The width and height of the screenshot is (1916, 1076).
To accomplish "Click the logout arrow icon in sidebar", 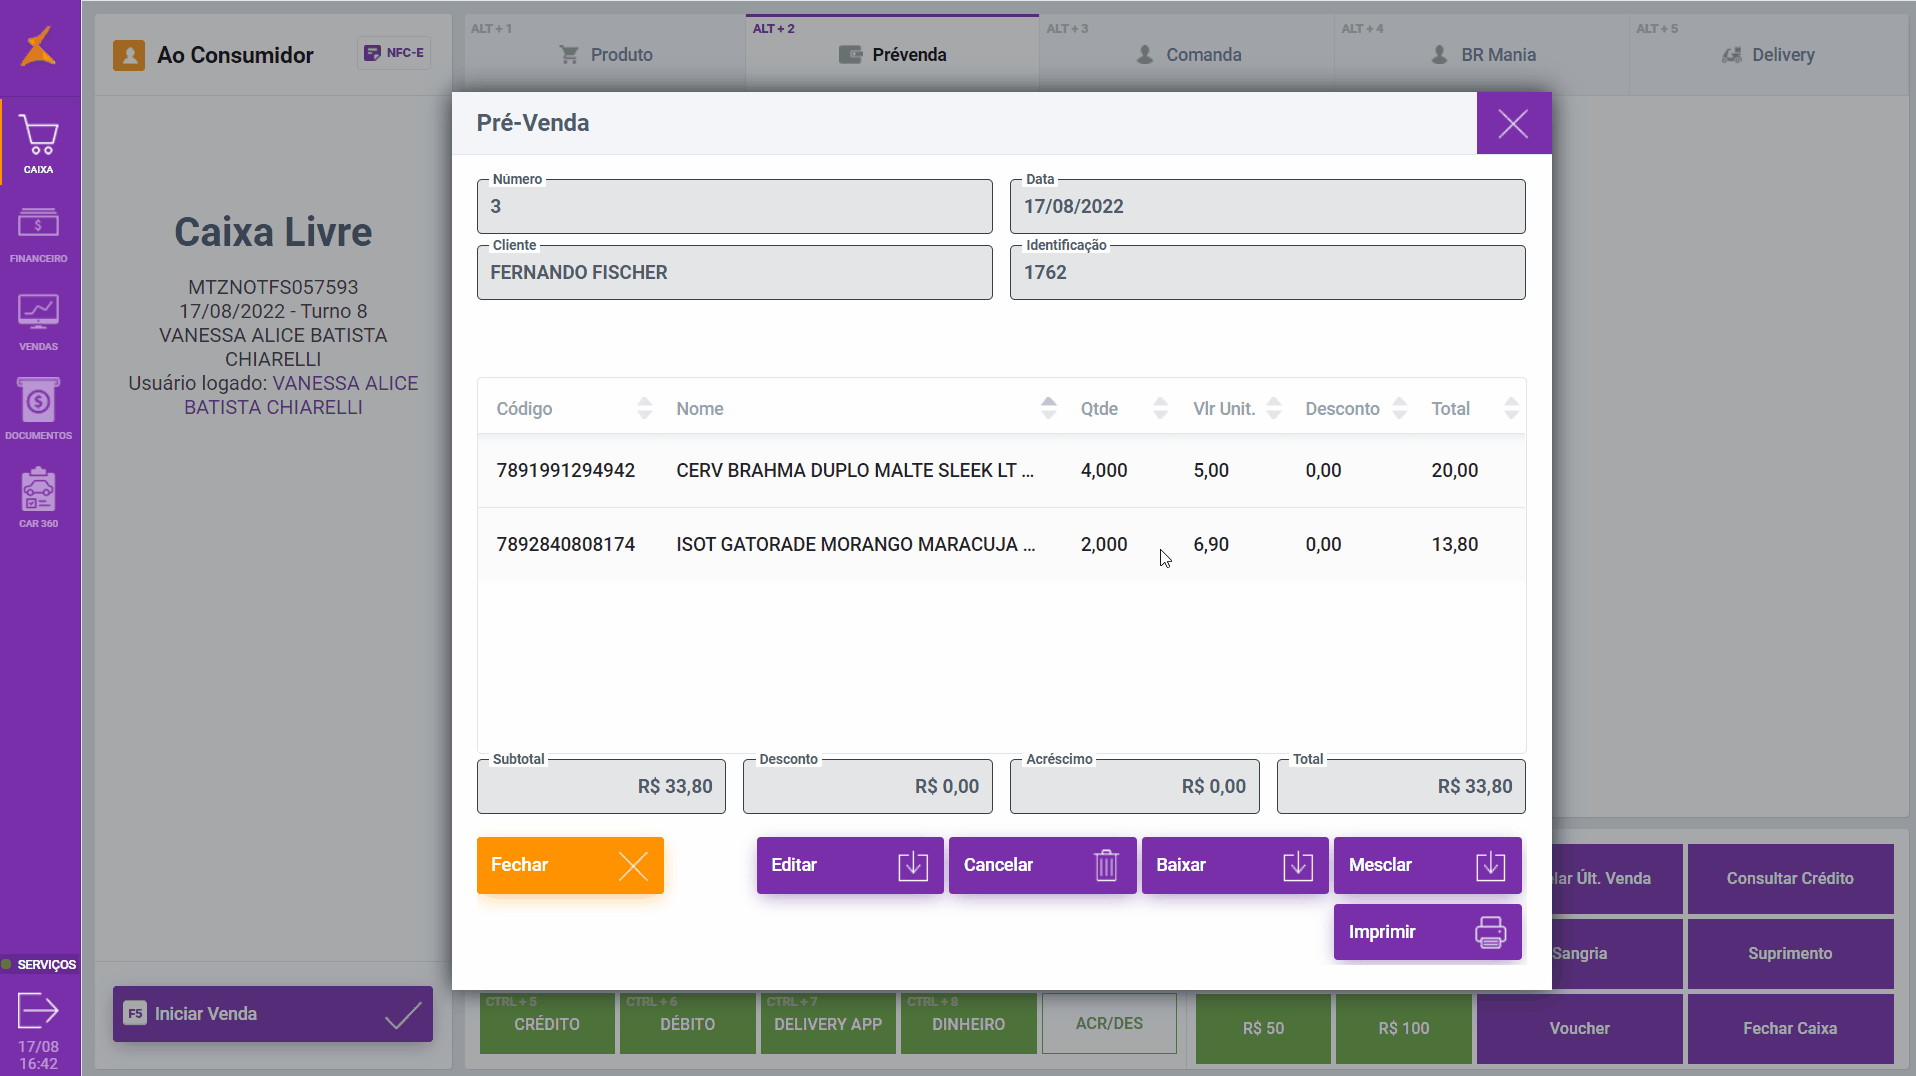I will pos(39,1010).
